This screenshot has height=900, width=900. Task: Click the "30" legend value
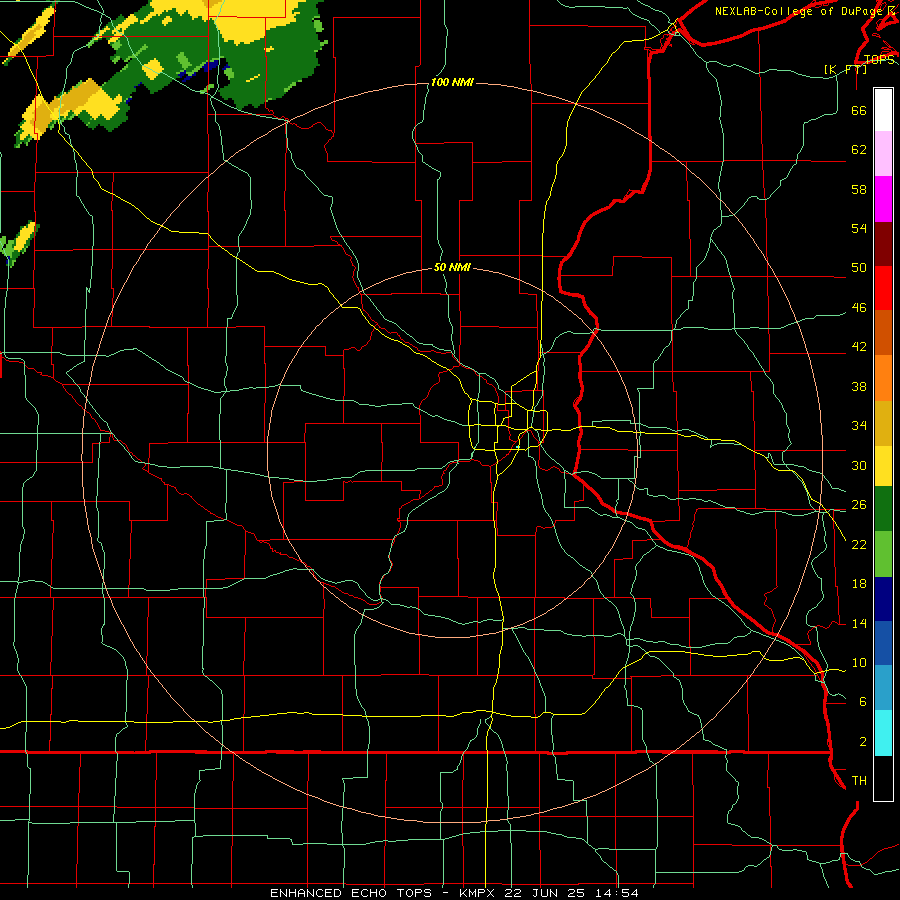[859, 465]
